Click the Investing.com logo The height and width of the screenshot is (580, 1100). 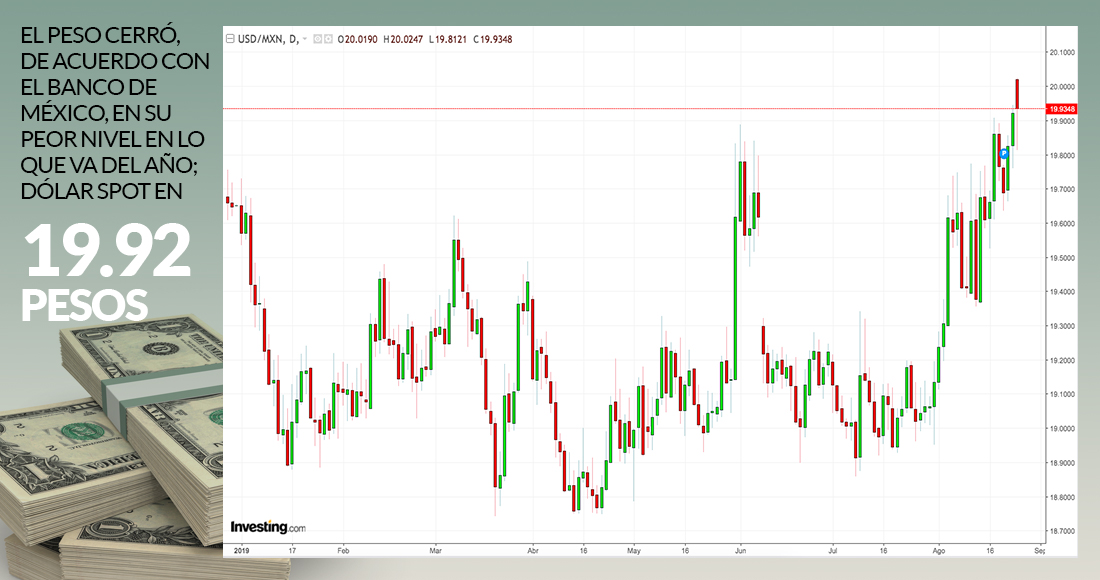268,527
